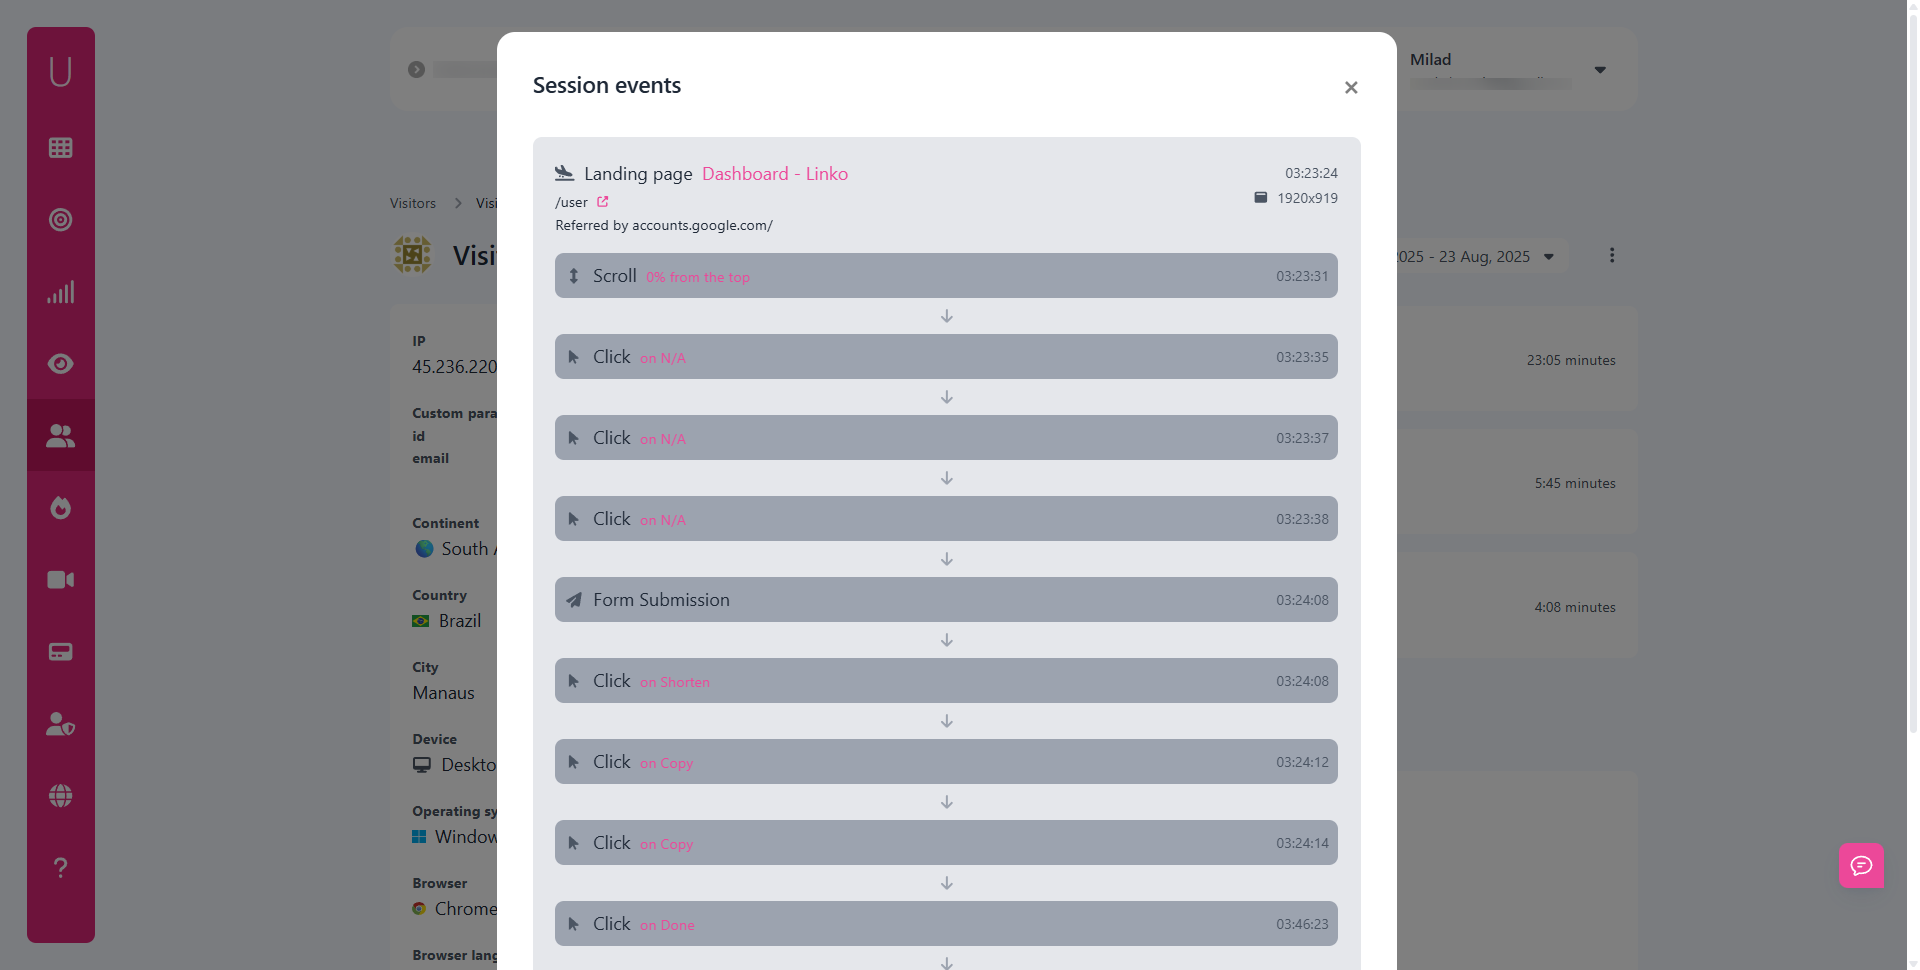Click the Visitors breadcrumb link

pos(412,203)
